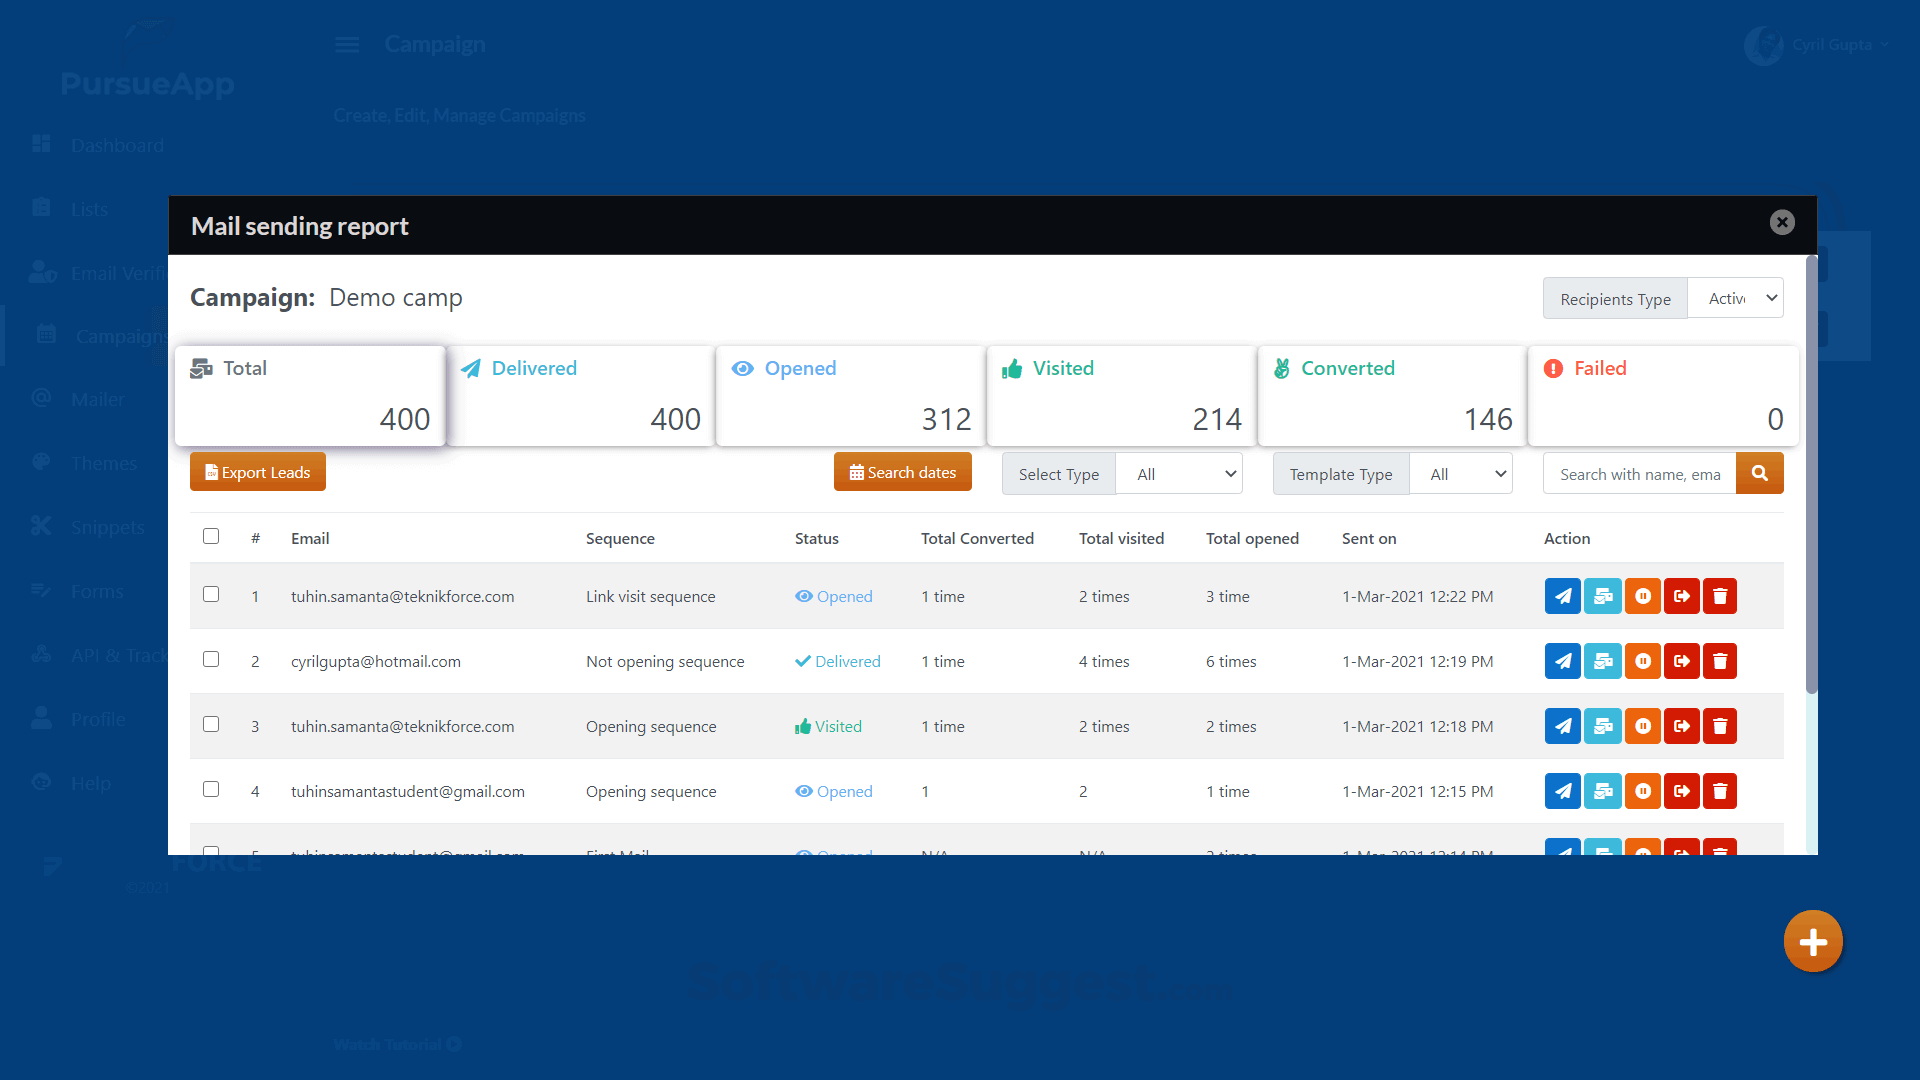Image resolution: width=1920 pixels, height=1080 pixels.
Task: Toggle the select-all checkbox in the table header
Action: pos(211,536)
